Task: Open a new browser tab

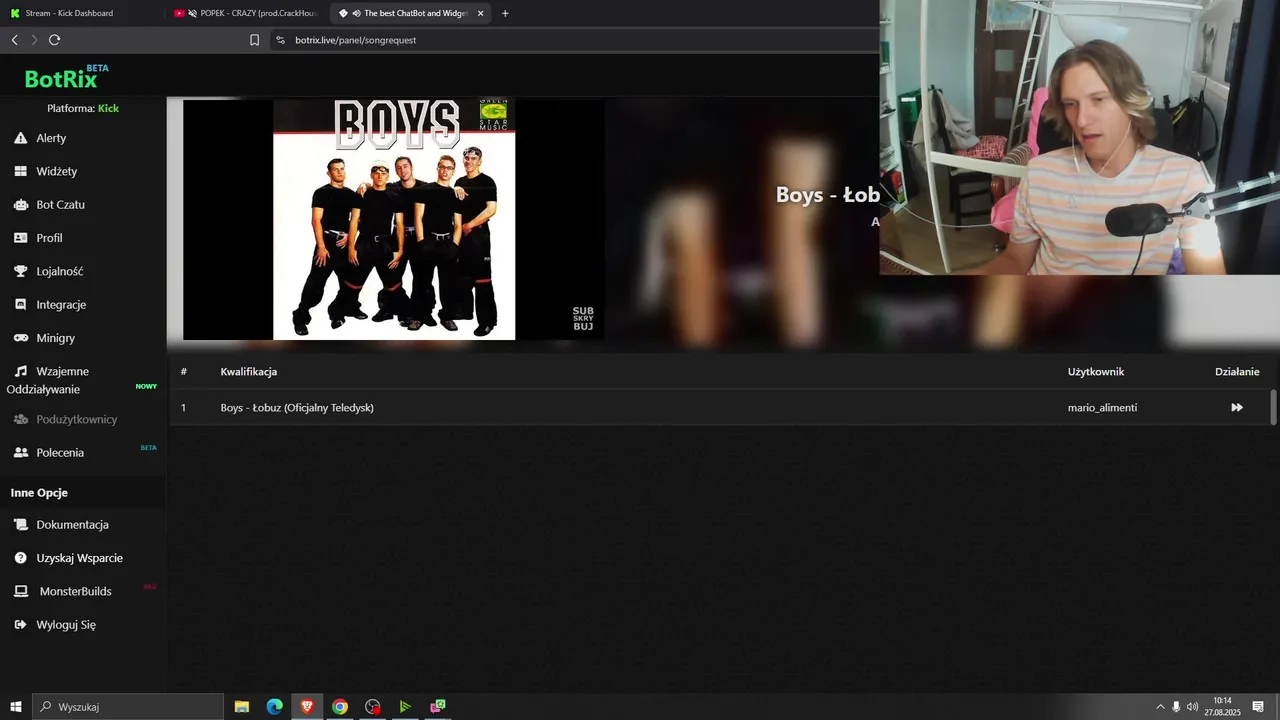Action: pyautogui.click(x=505, y=13)
